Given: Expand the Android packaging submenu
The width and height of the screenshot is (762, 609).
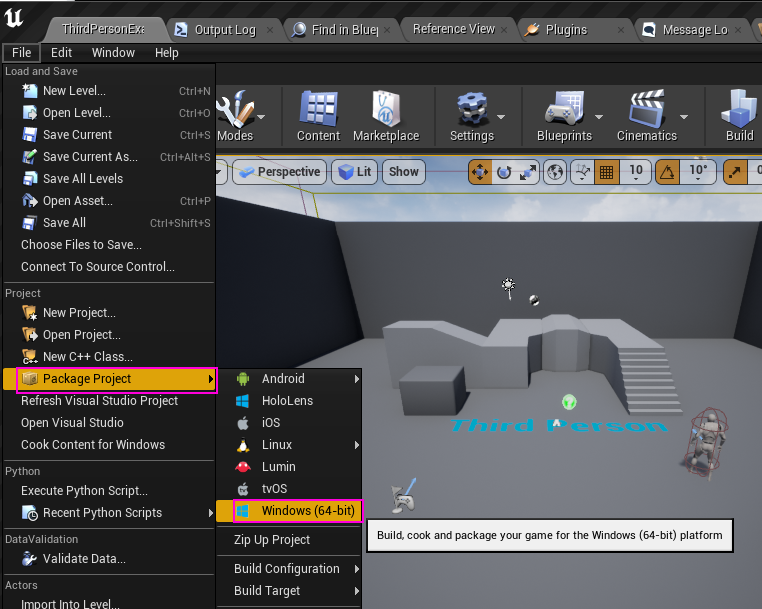Looking at the screenshot, I should pyautogui.click(x=289, y=379).
